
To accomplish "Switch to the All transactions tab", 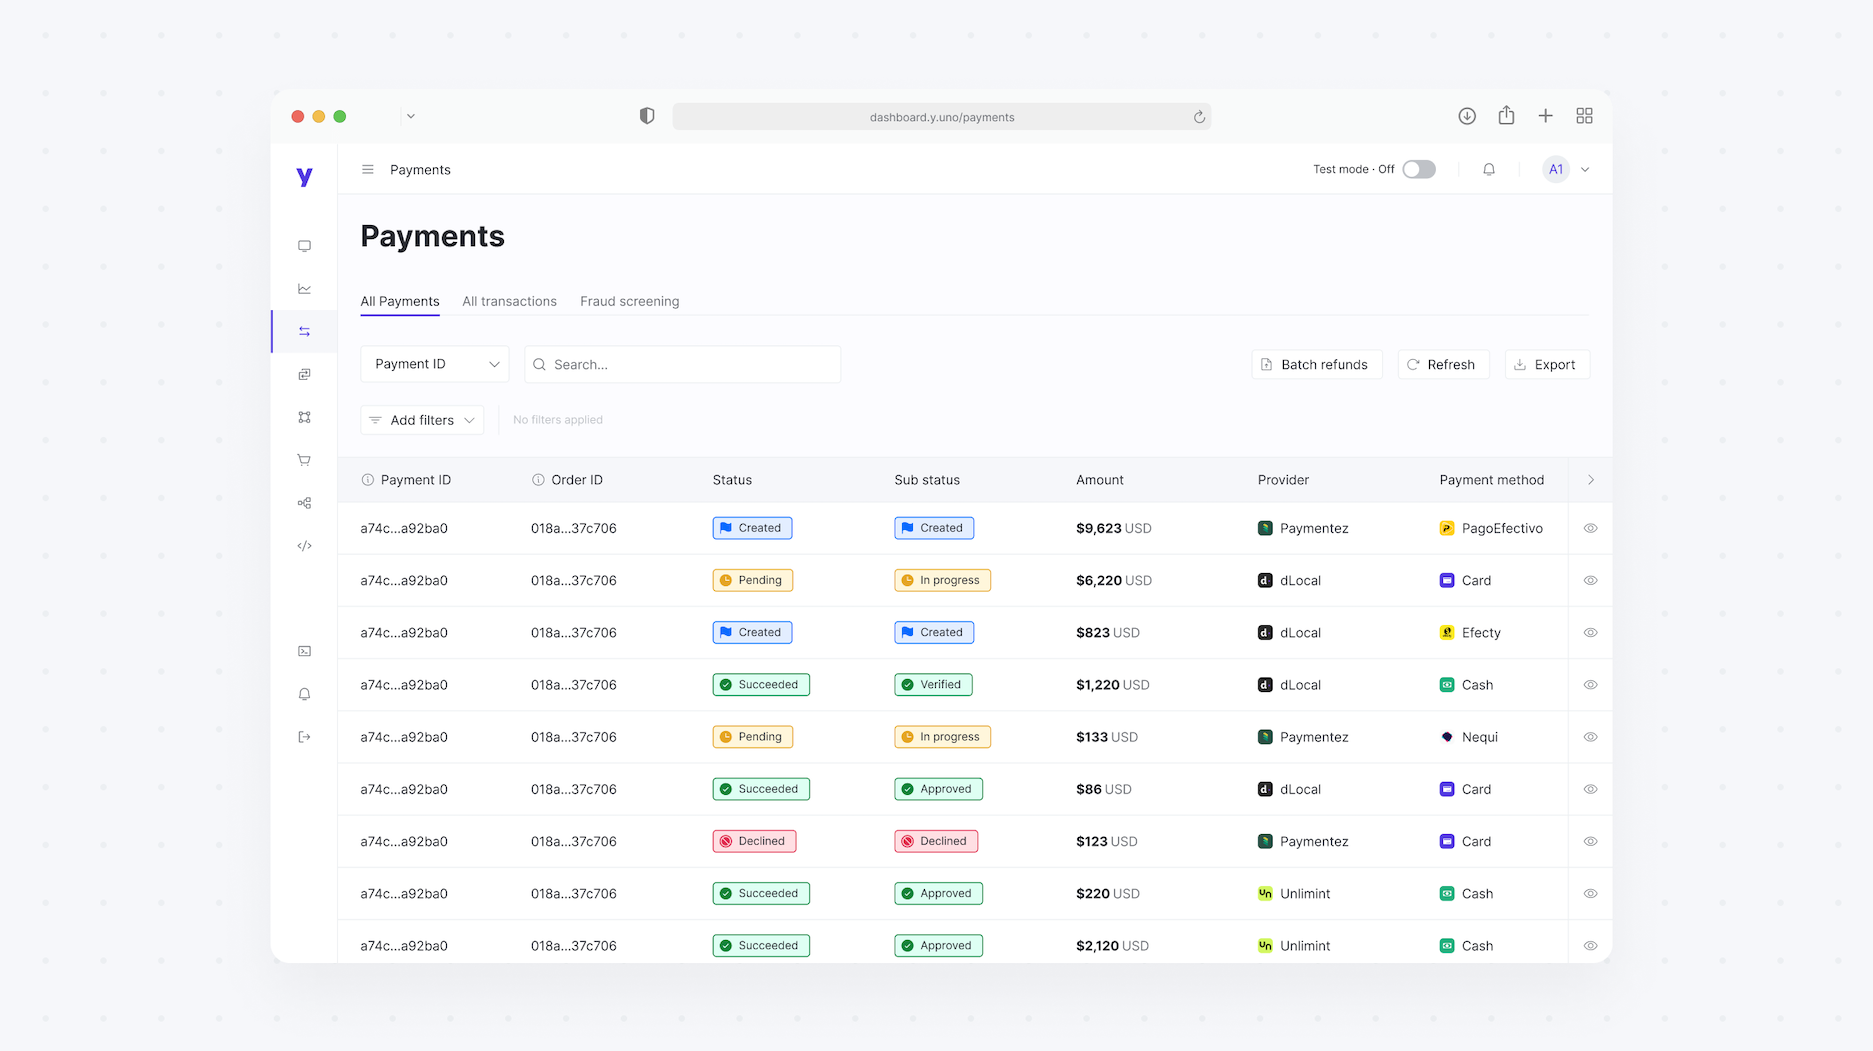I will pos(509,301).
